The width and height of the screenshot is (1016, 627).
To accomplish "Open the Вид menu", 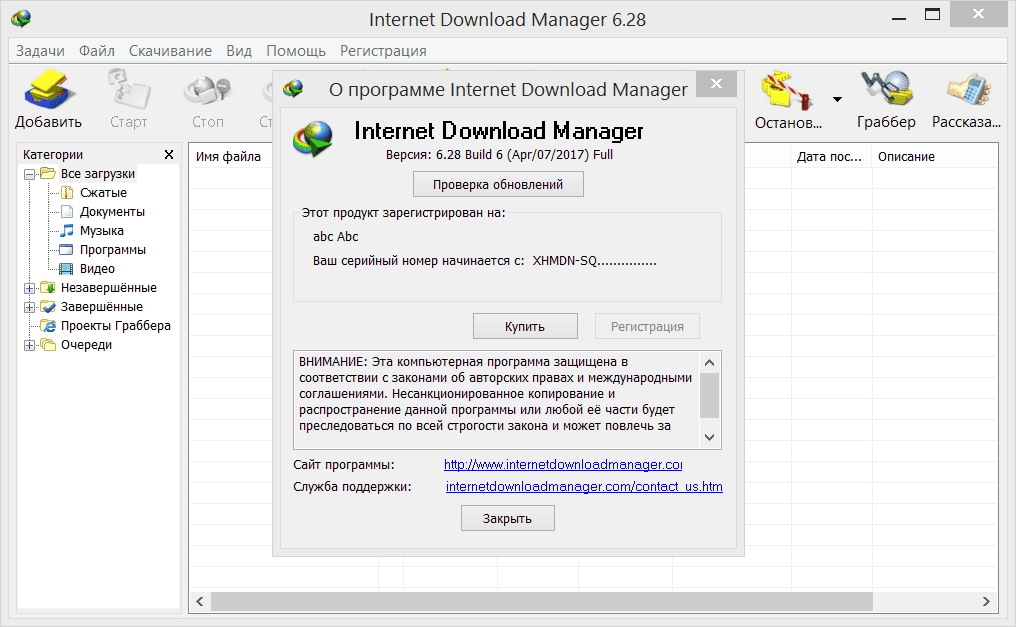I will pyautogui.click(x=238, y=51).
